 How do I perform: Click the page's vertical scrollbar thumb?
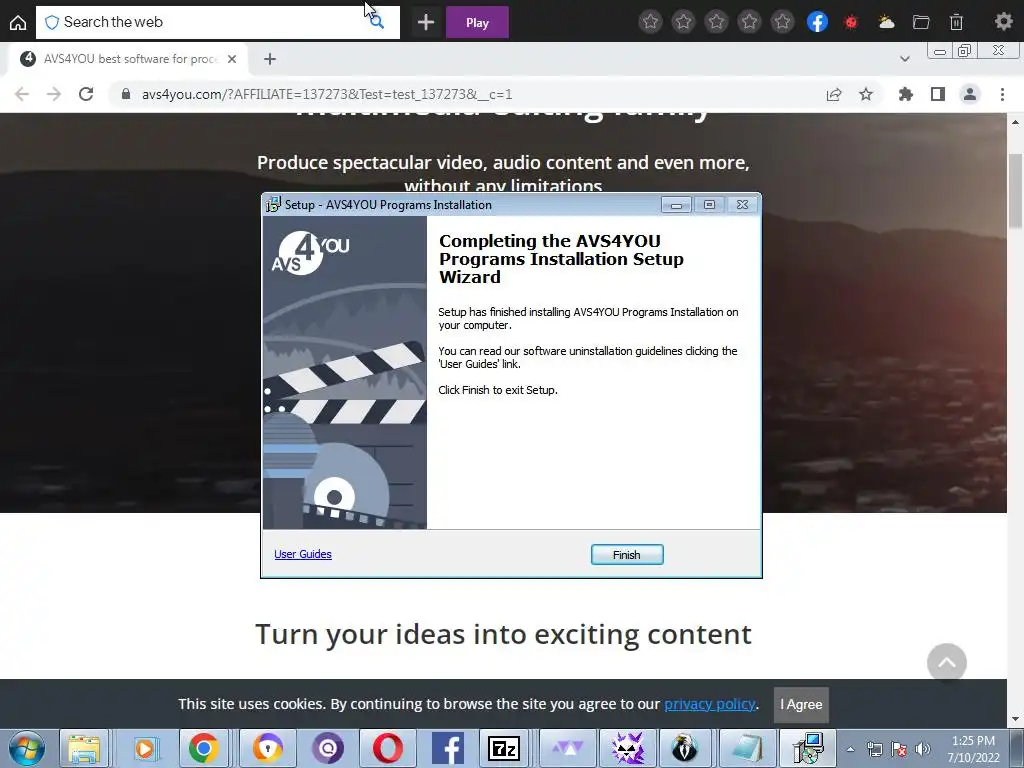(1015, 191)
